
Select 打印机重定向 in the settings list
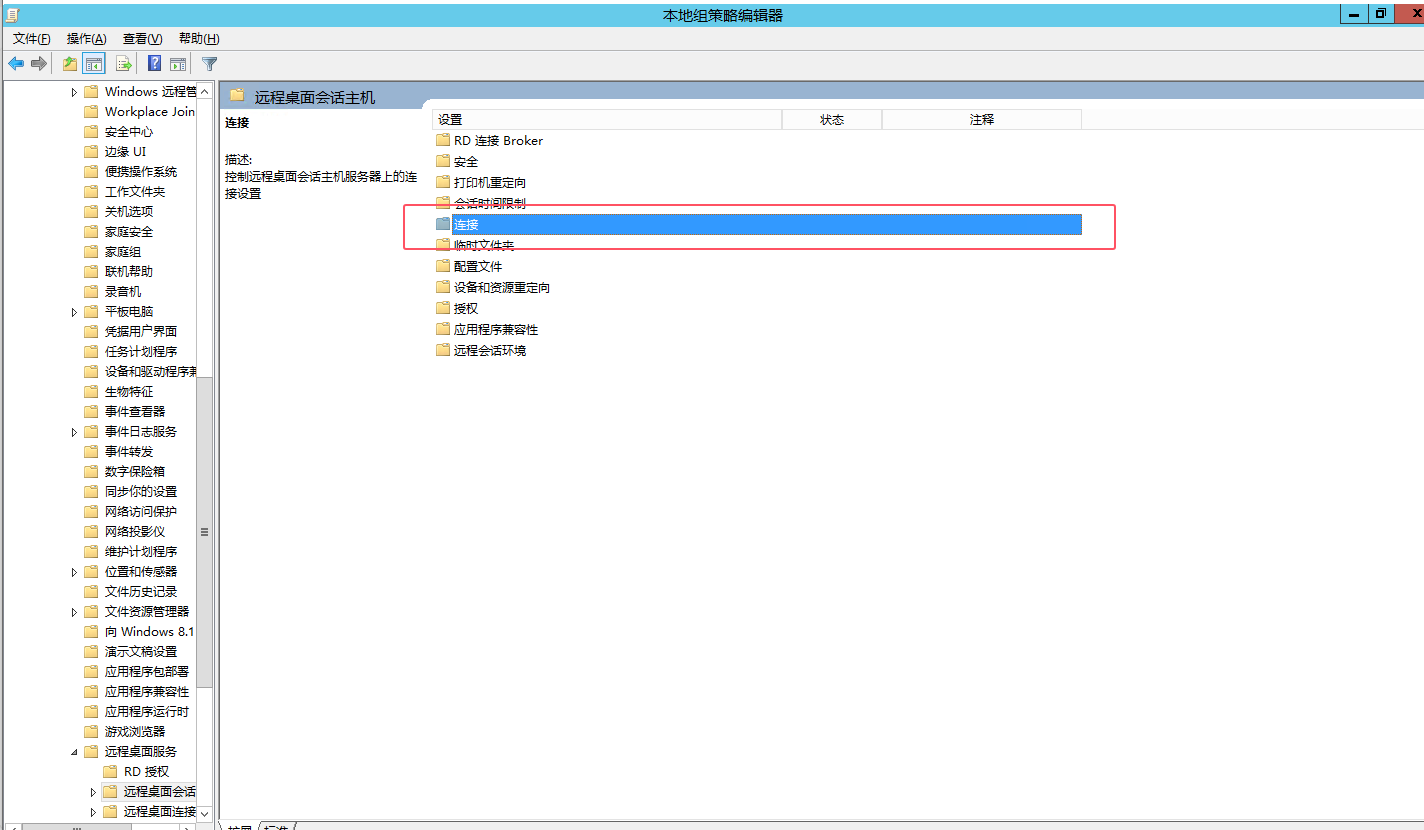tap(490, 182)
